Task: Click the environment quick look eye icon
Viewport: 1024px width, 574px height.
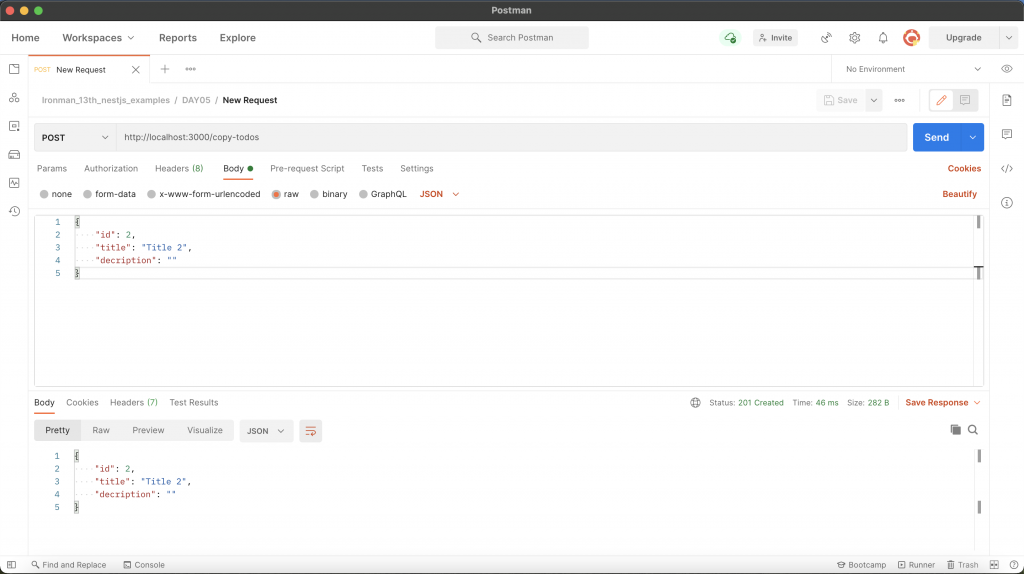Action: [x=1007, y=69]
